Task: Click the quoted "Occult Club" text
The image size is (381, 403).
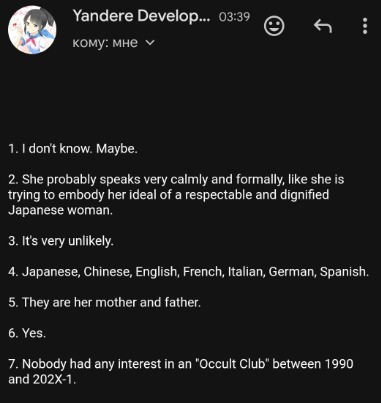Action: 232,364
